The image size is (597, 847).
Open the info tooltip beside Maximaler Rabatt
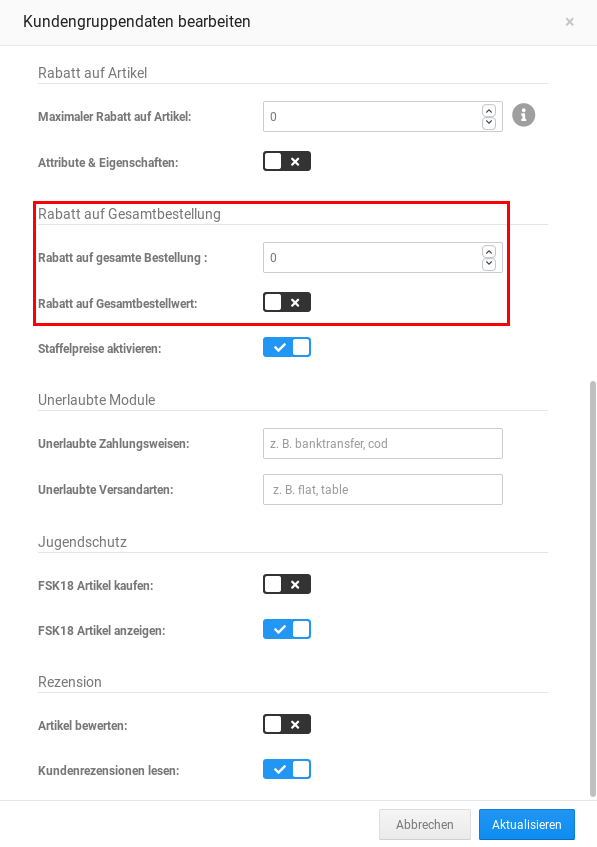[525, 114]
